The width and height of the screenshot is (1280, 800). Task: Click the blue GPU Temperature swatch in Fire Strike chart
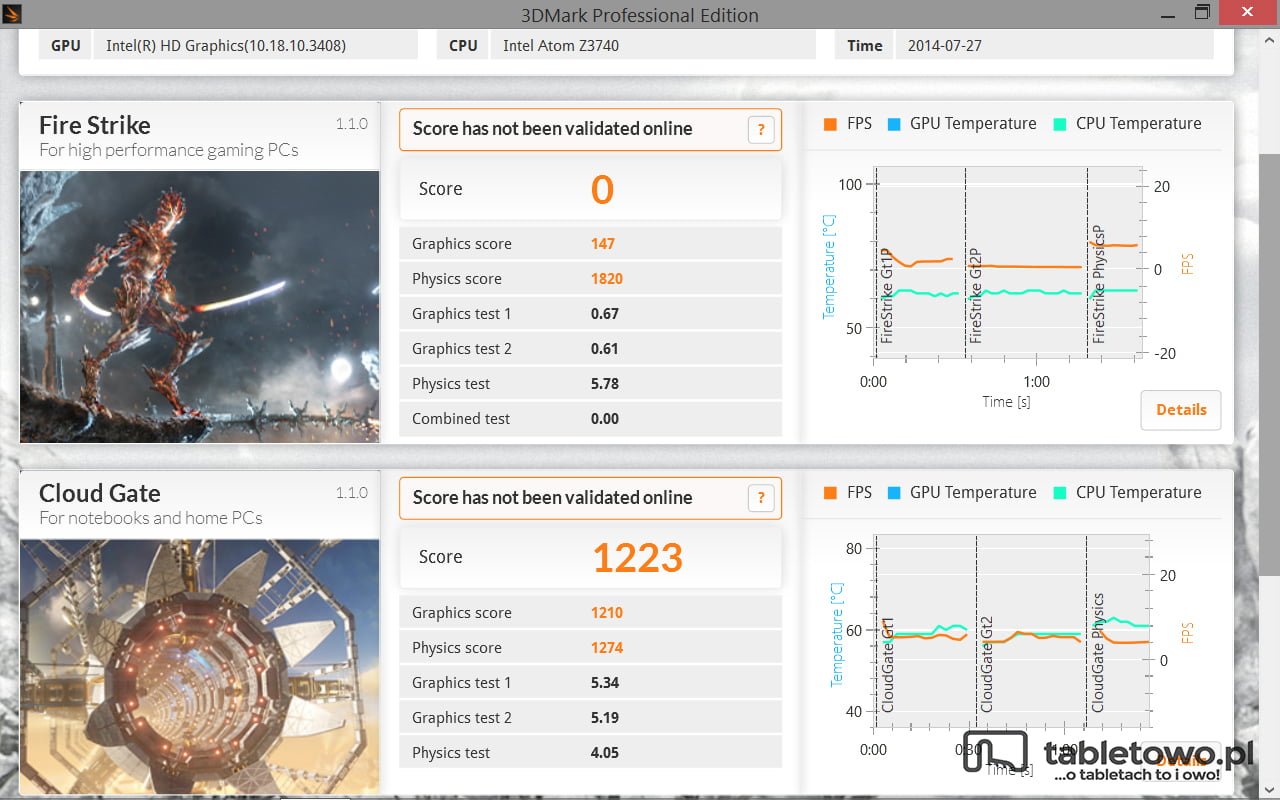coord(894,124)
